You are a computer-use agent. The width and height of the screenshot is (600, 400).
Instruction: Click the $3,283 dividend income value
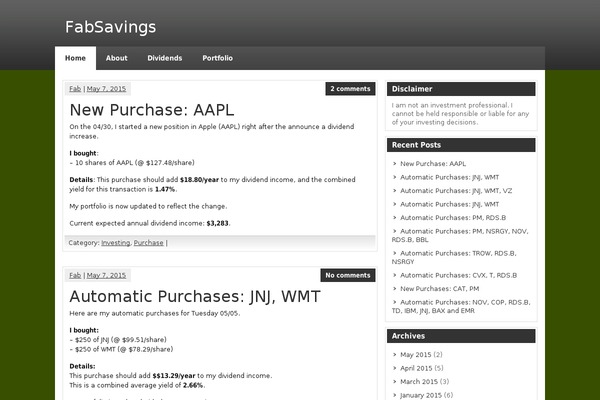tap(217, 224)
